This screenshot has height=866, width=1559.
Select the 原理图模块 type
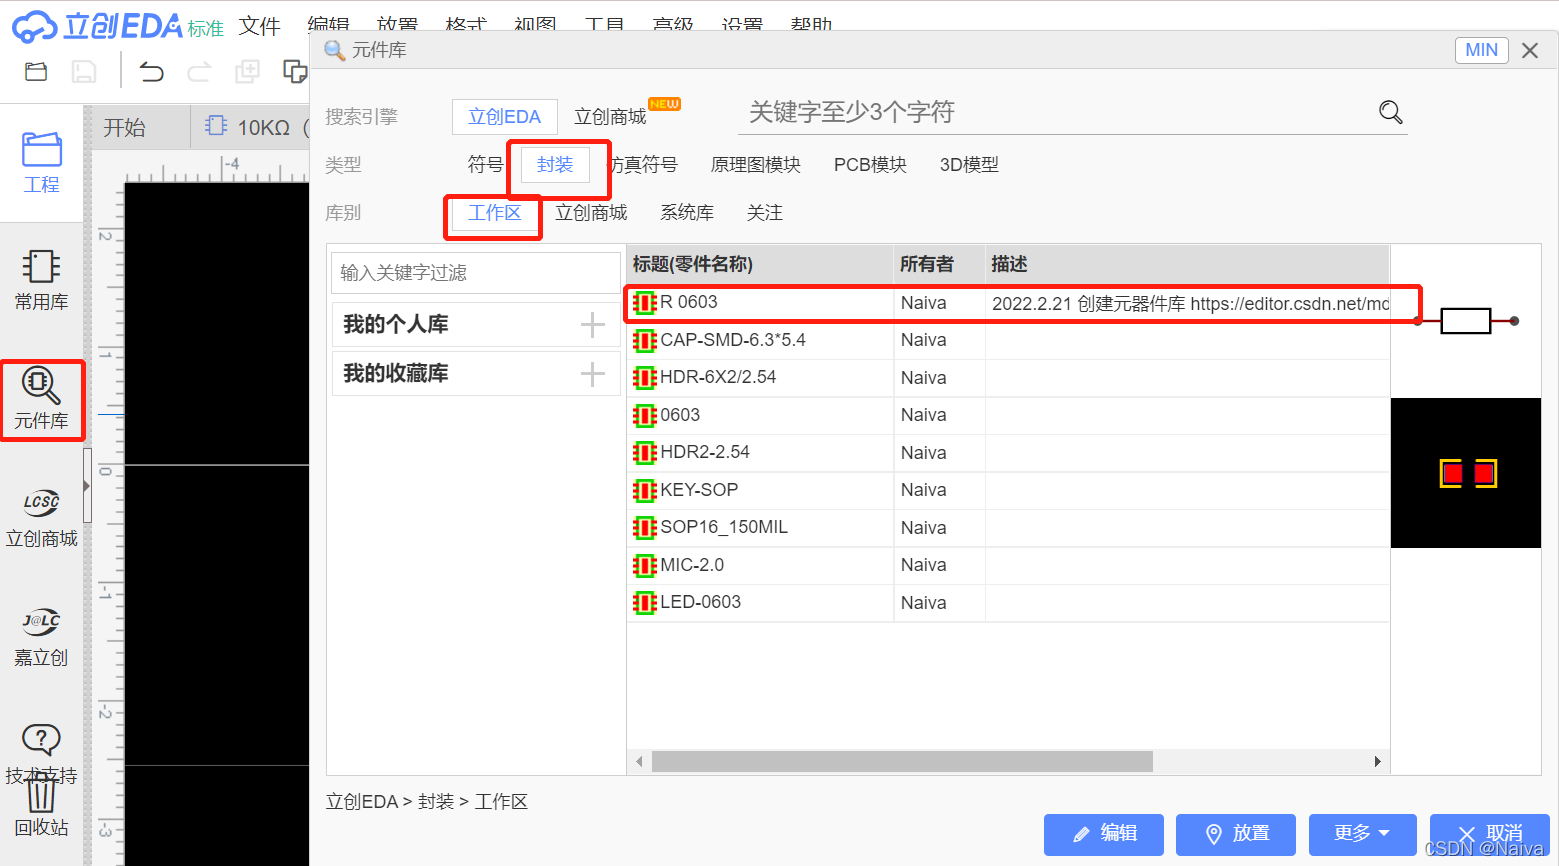click(756, 164)
